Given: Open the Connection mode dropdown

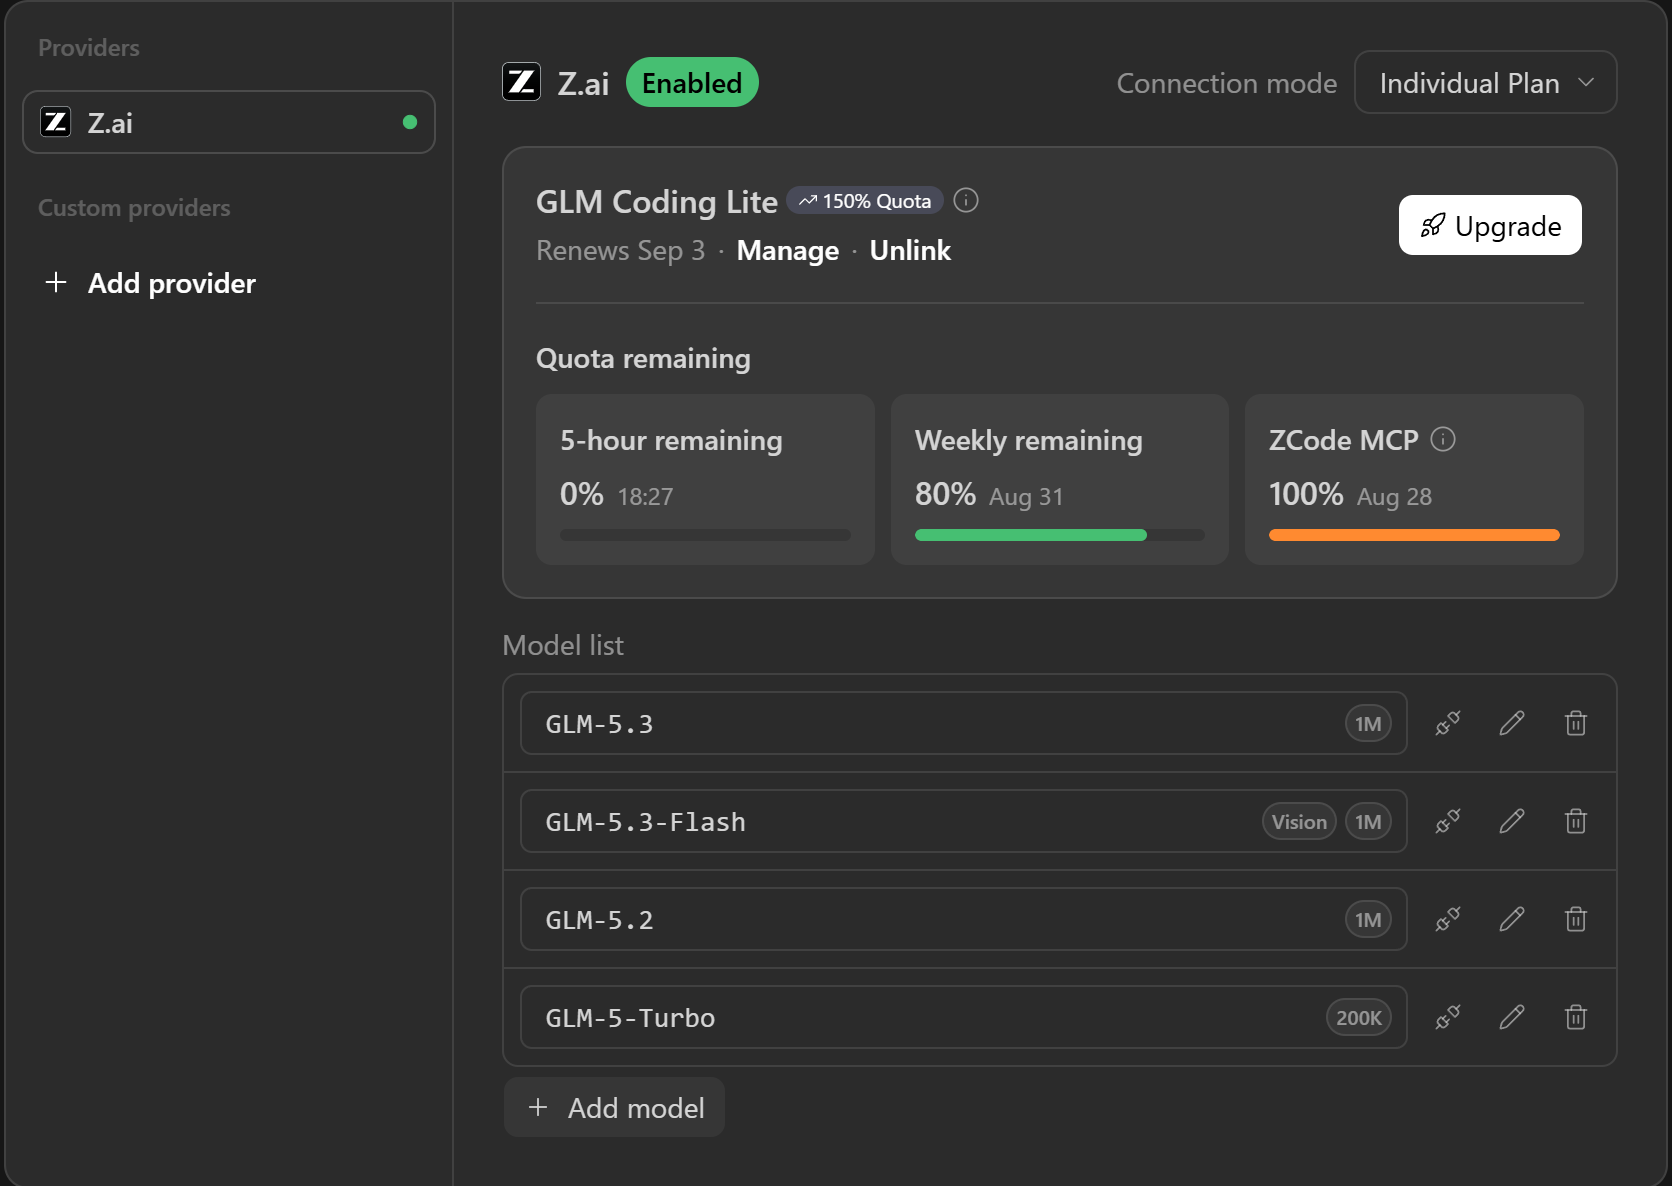Looking at the screenshot, I should click(1486, 82).
